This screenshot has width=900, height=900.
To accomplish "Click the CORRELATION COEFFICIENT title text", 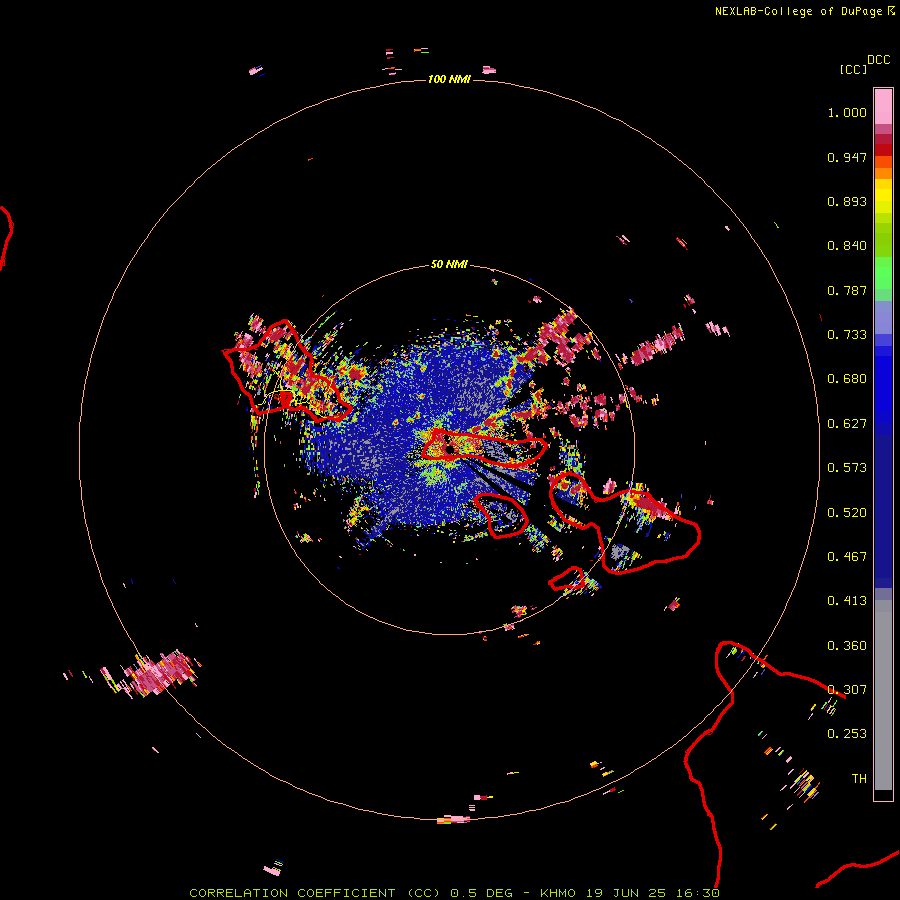I will coord(292,893).
